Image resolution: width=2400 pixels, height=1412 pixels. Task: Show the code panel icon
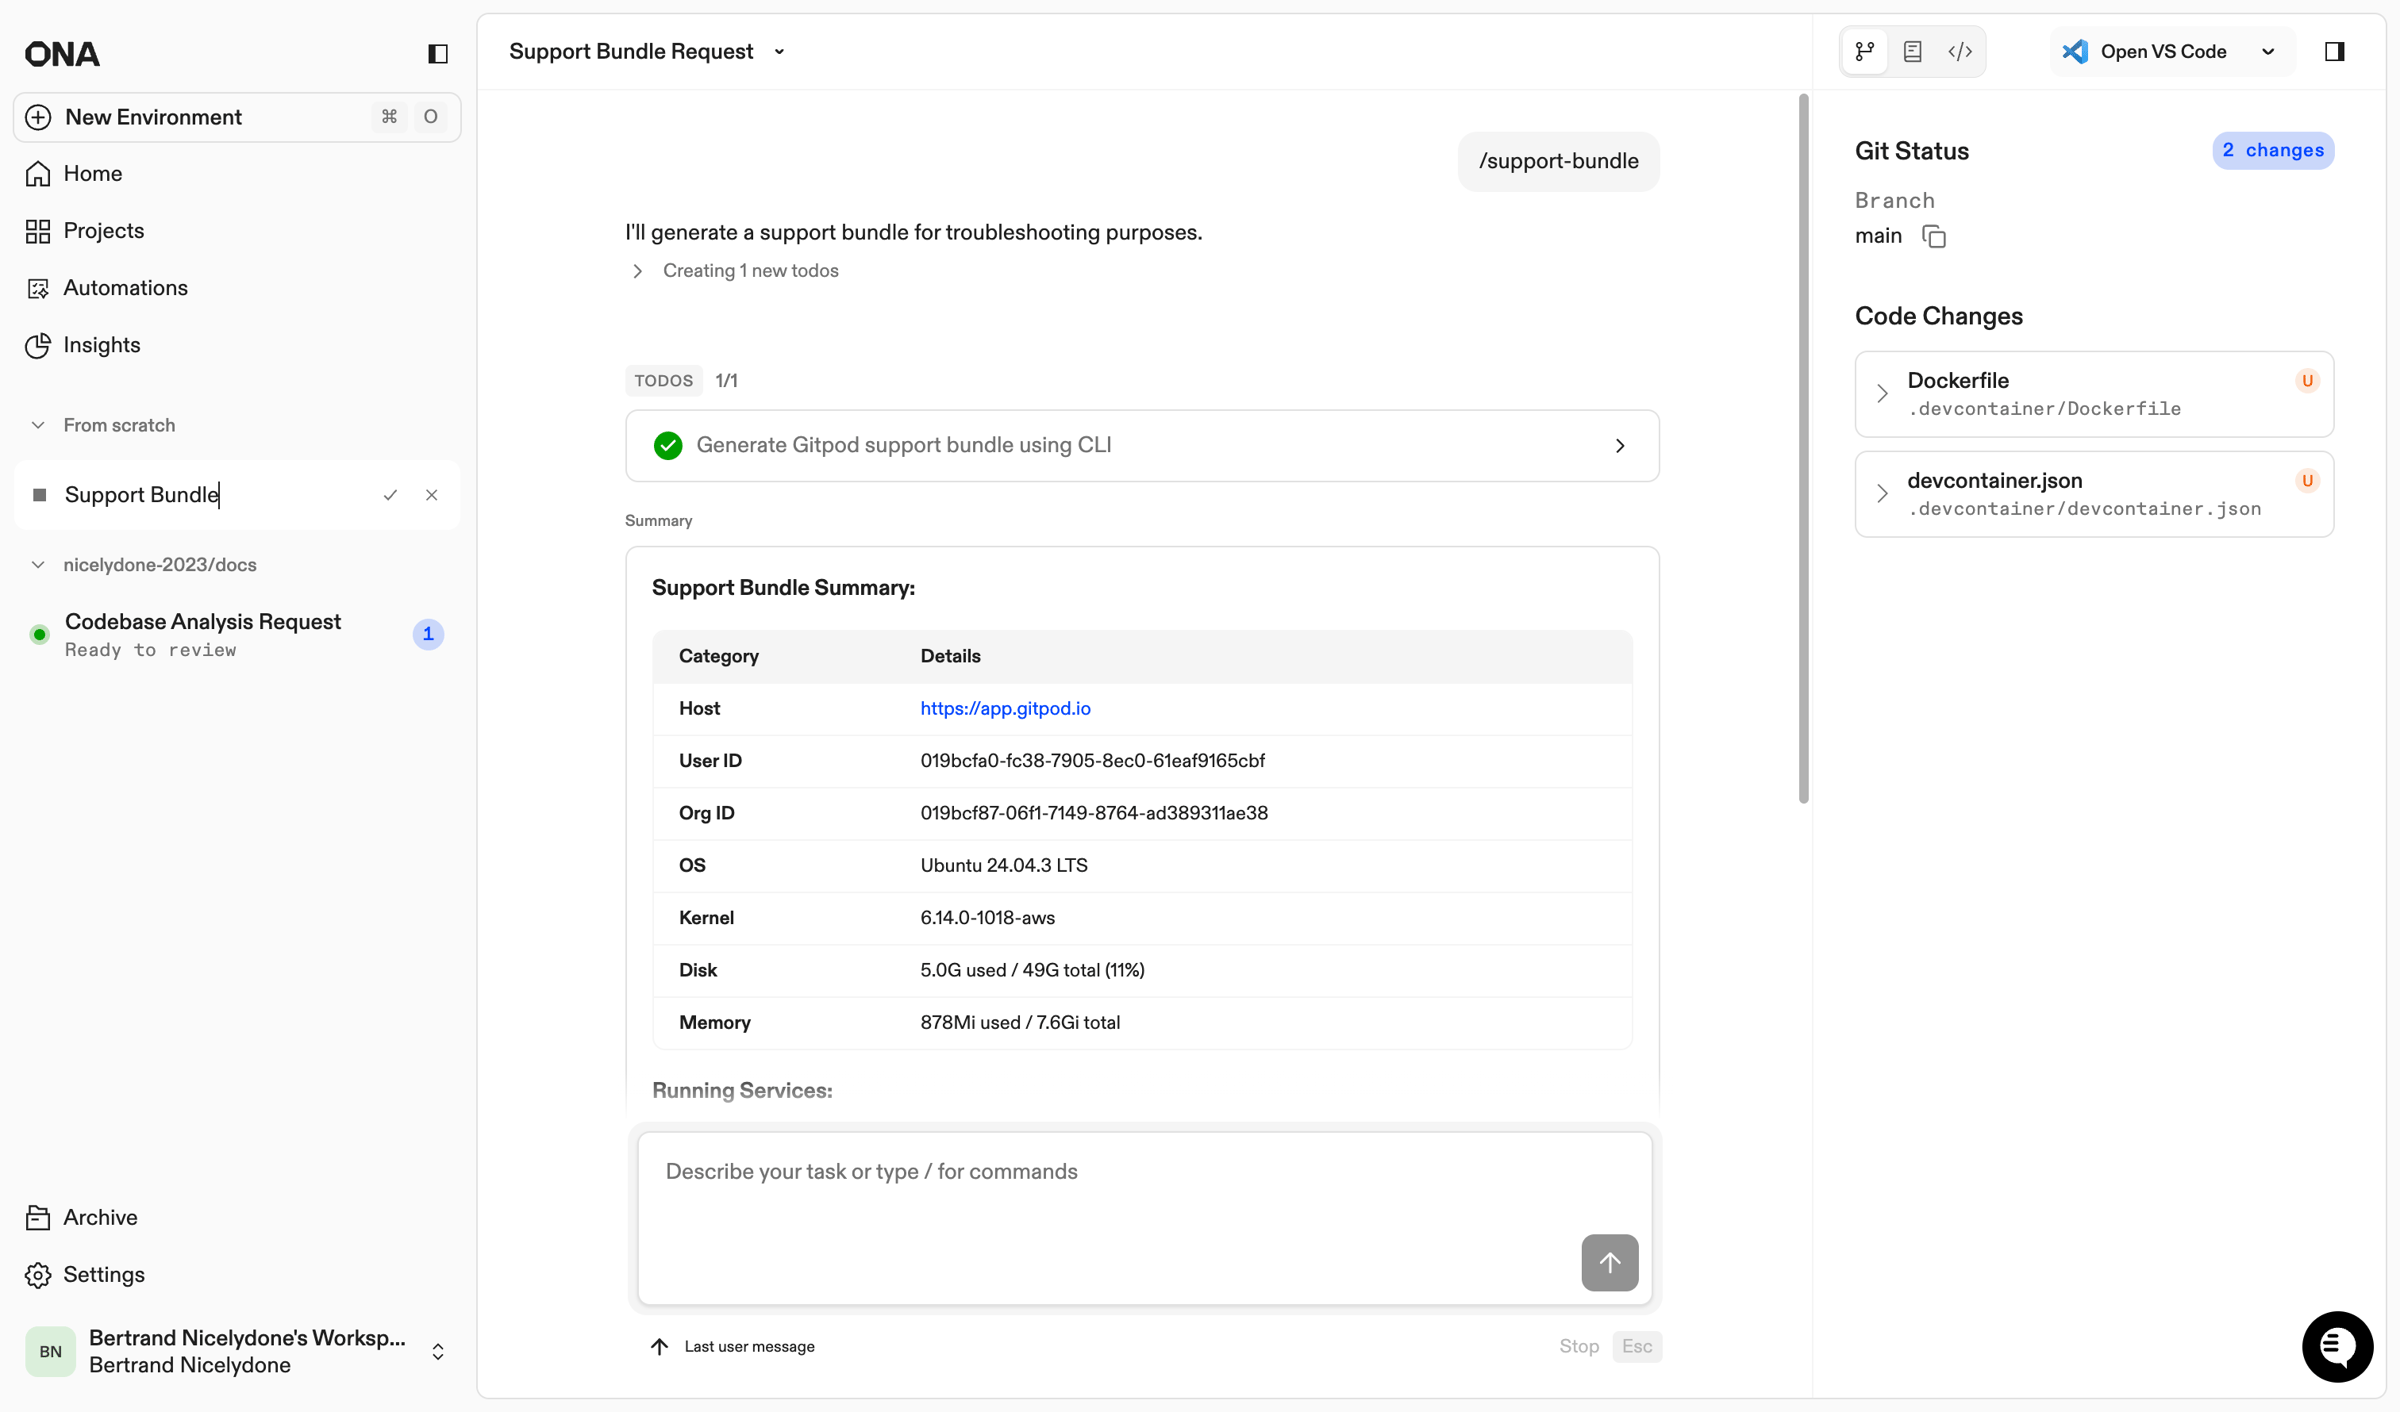click(x=1960, y=52)
